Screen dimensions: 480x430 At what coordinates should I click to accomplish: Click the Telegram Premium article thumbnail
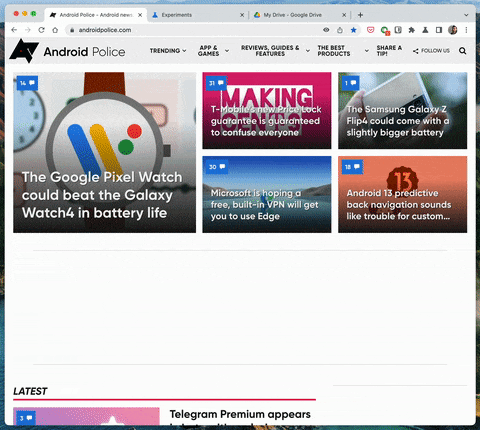coord(86,416)
